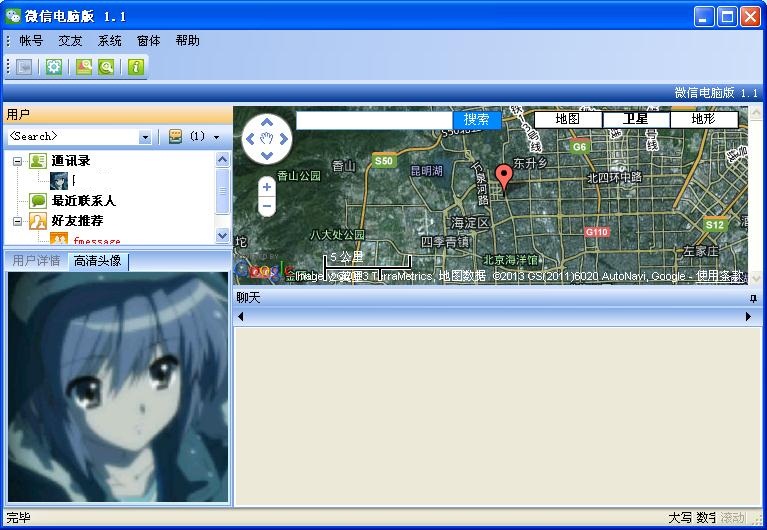Select fmessage in the user tree
This screenshot has height=530, width=767.
[x=97, y=240]
